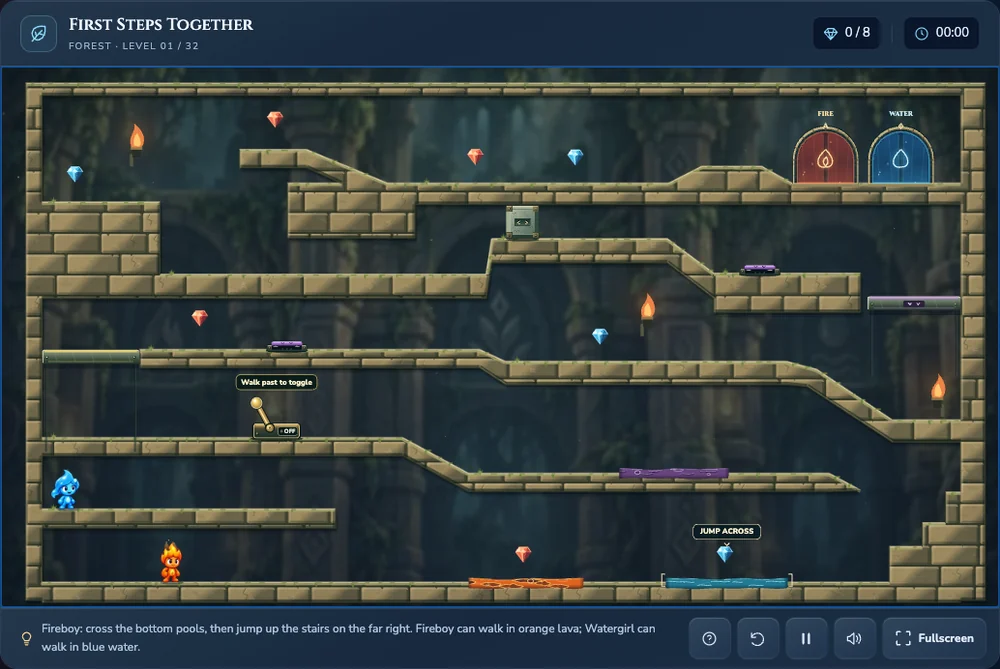The width and height of the screenshot is (1000, 669).
Task: Click the red Fire exit door
Action: 825,155
